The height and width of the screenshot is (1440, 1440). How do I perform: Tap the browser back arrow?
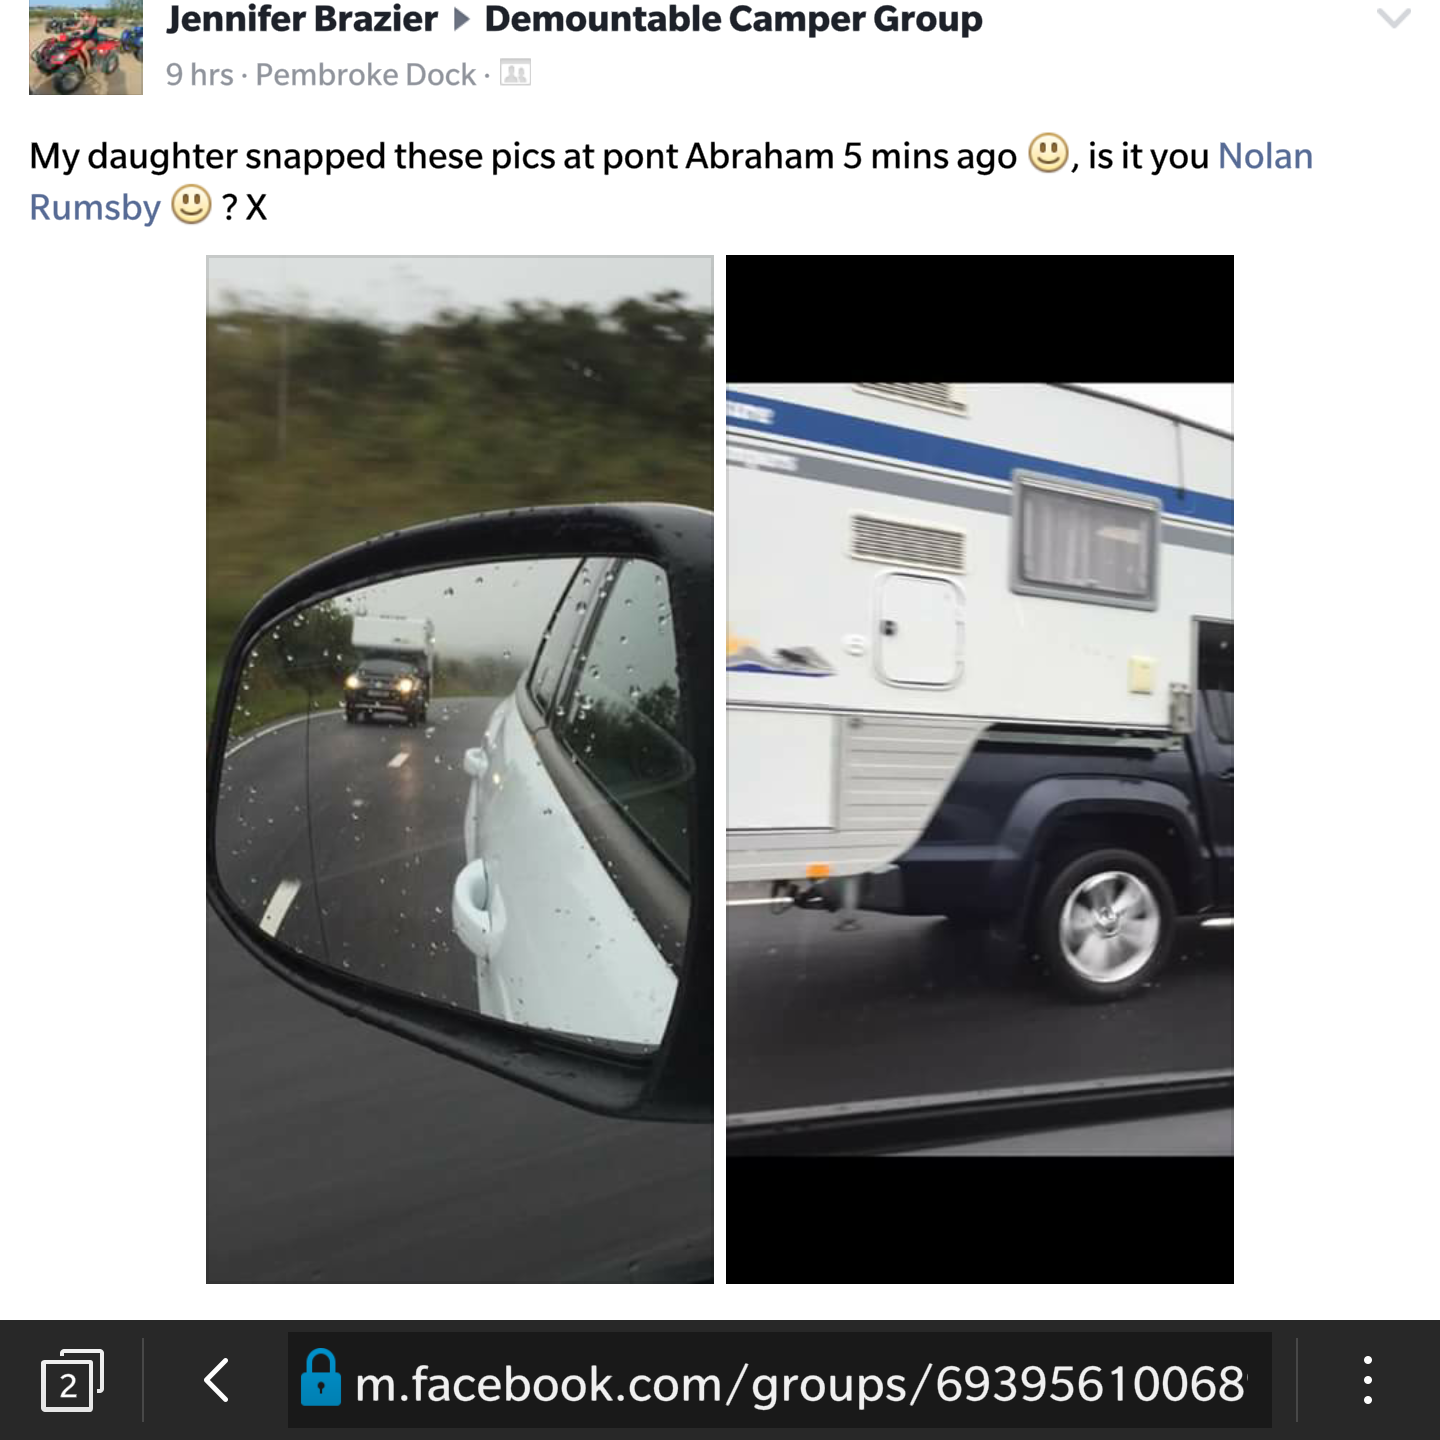tap(217, 1381)
